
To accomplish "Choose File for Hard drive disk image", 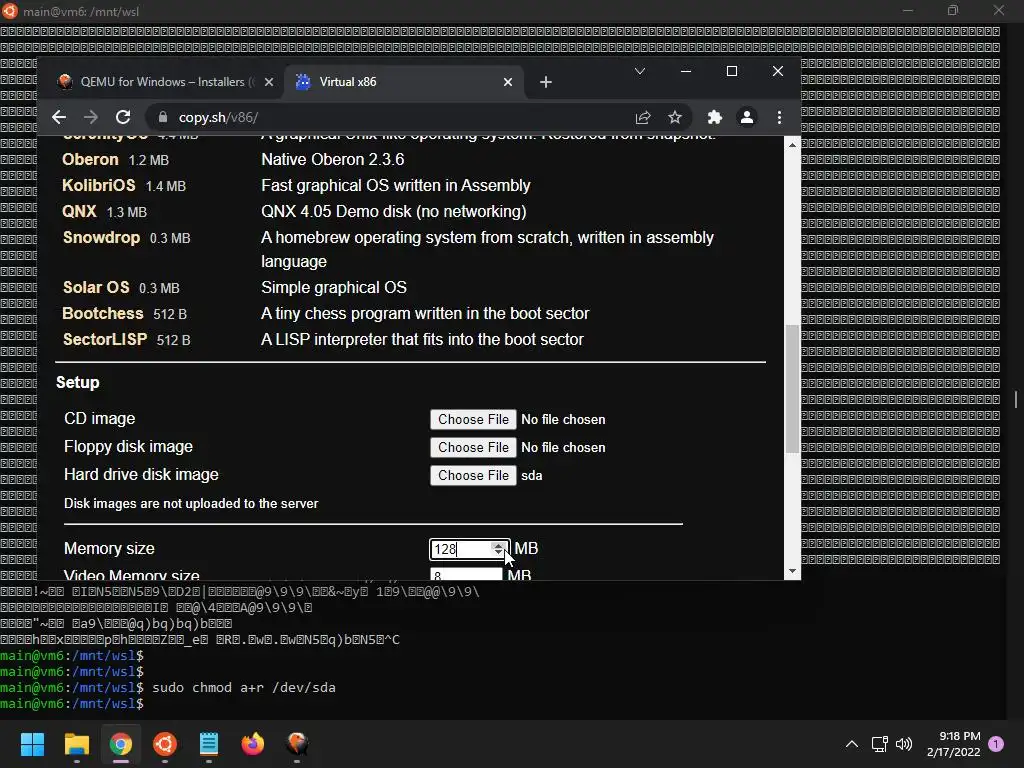I will (473, 475).
